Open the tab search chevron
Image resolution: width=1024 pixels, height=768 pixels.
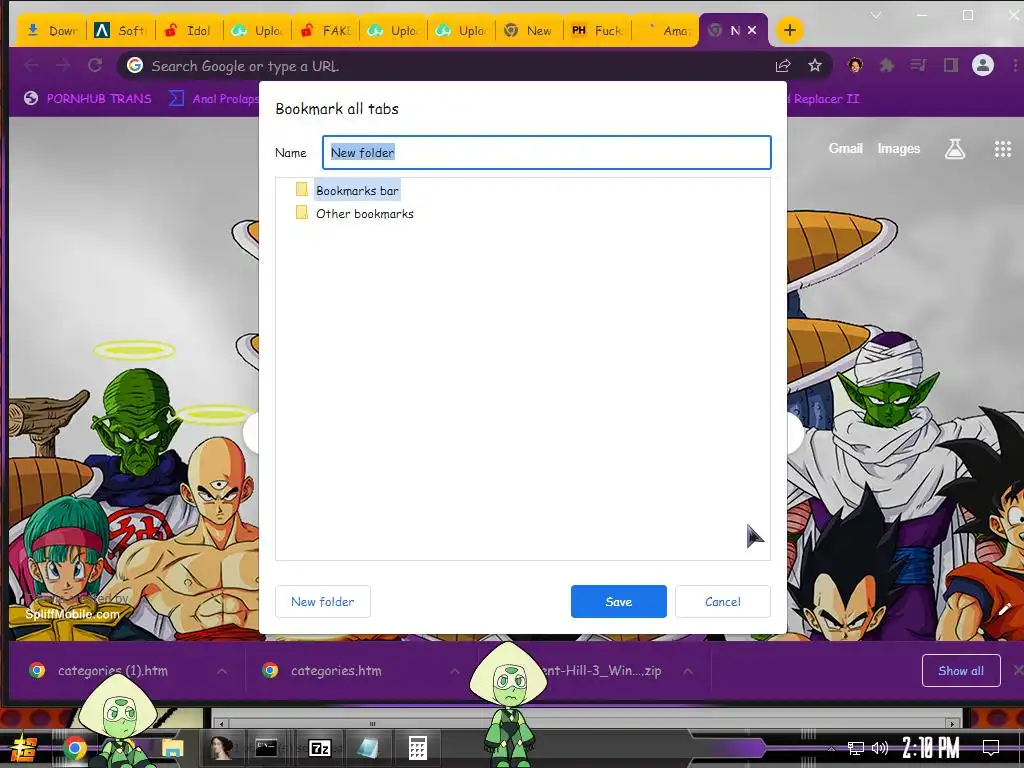[x=876, y=14]
